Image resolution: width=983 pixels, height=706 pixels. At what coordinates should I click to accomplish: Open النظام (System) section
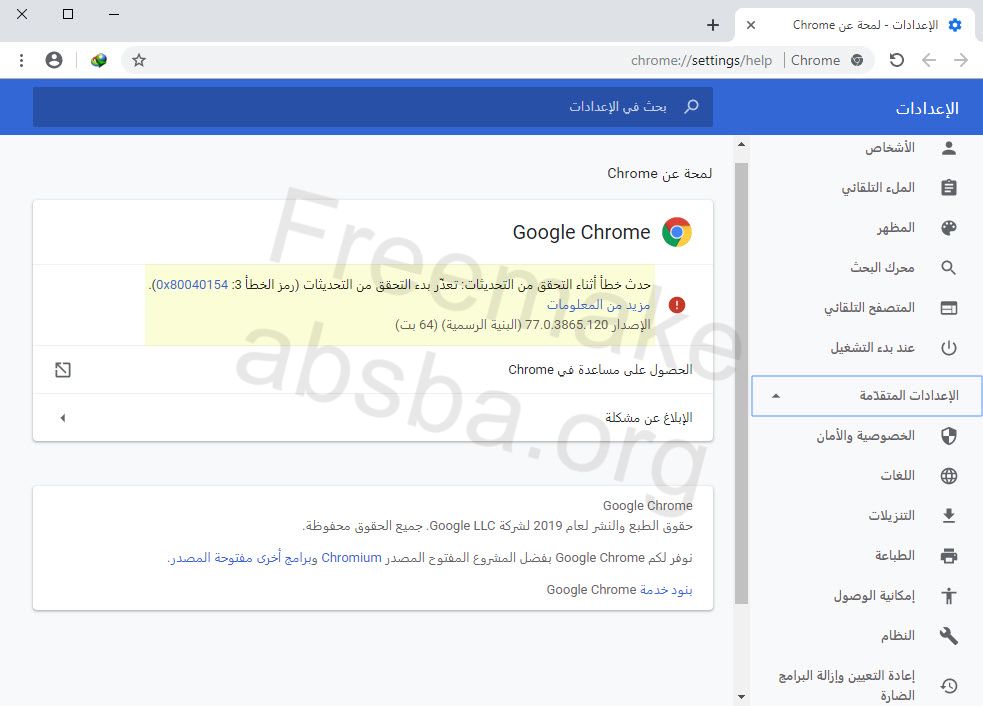[x=897, y=636]
